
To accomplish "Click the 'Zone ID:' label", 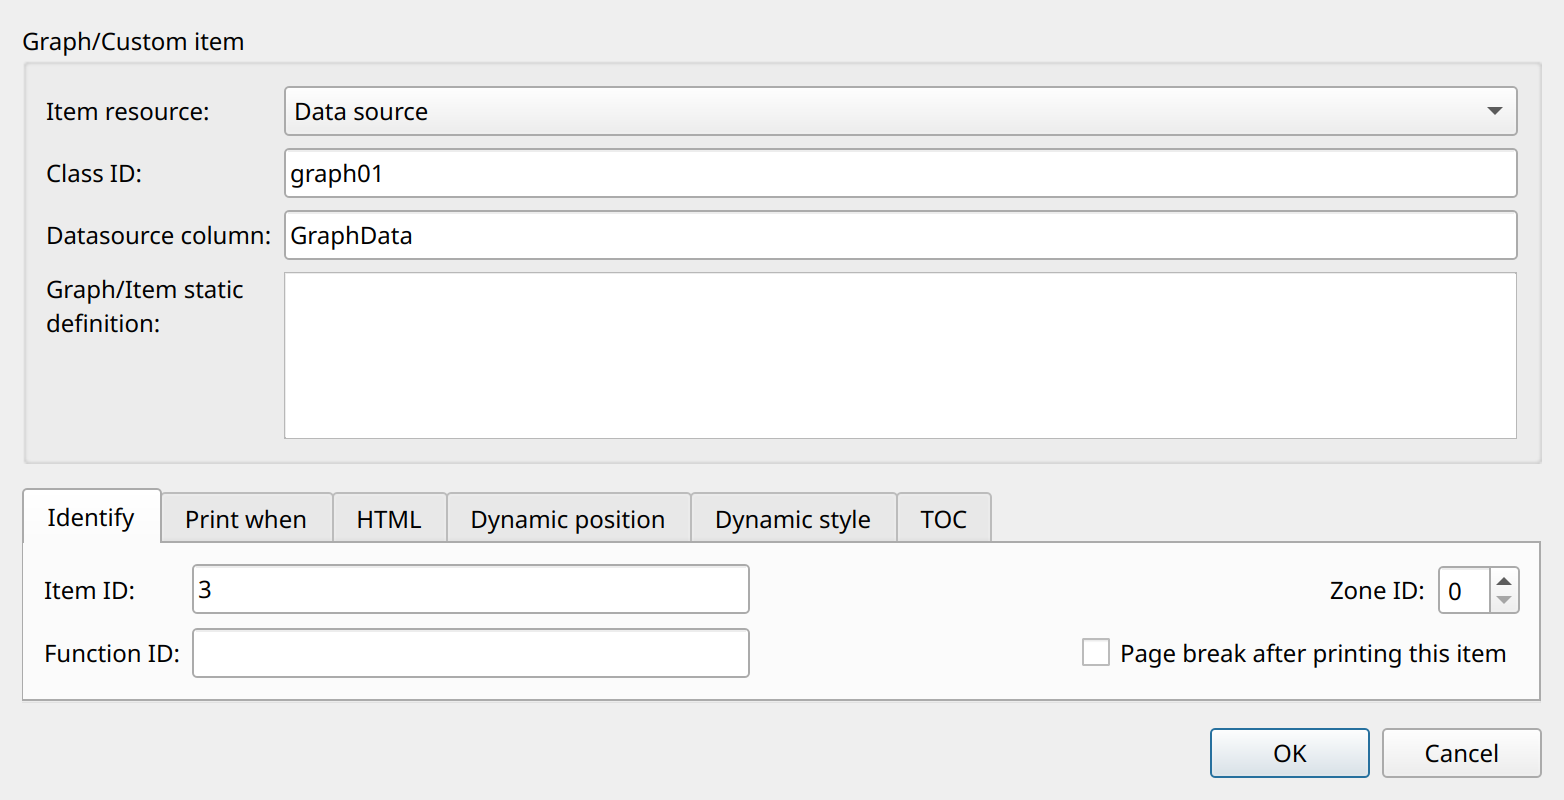I will (x=1377, y=590).
